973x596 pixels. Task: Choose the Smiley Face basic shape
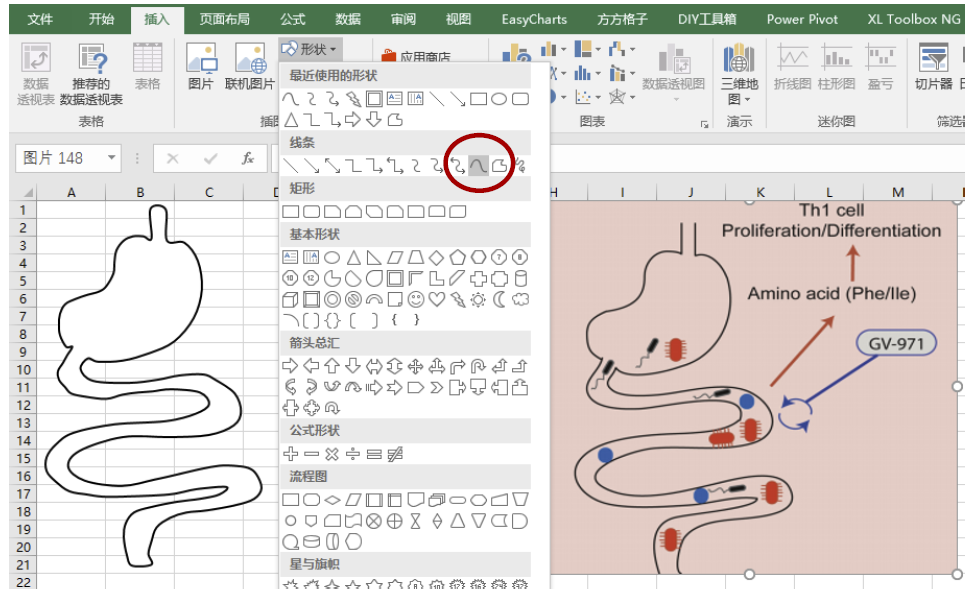pyautogui.click(x=416, y=300)
